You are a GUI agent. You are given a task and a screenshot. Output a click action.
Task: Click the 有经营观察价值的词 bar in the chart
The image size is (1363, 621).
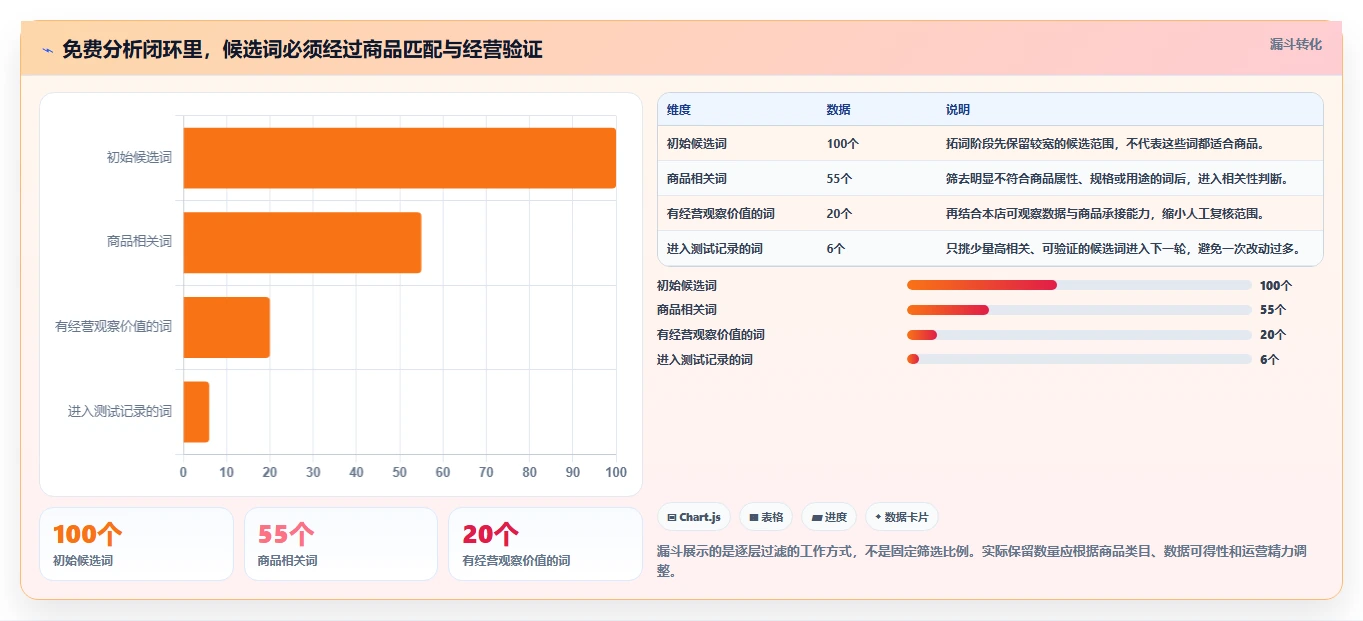[x=226, y=327]
